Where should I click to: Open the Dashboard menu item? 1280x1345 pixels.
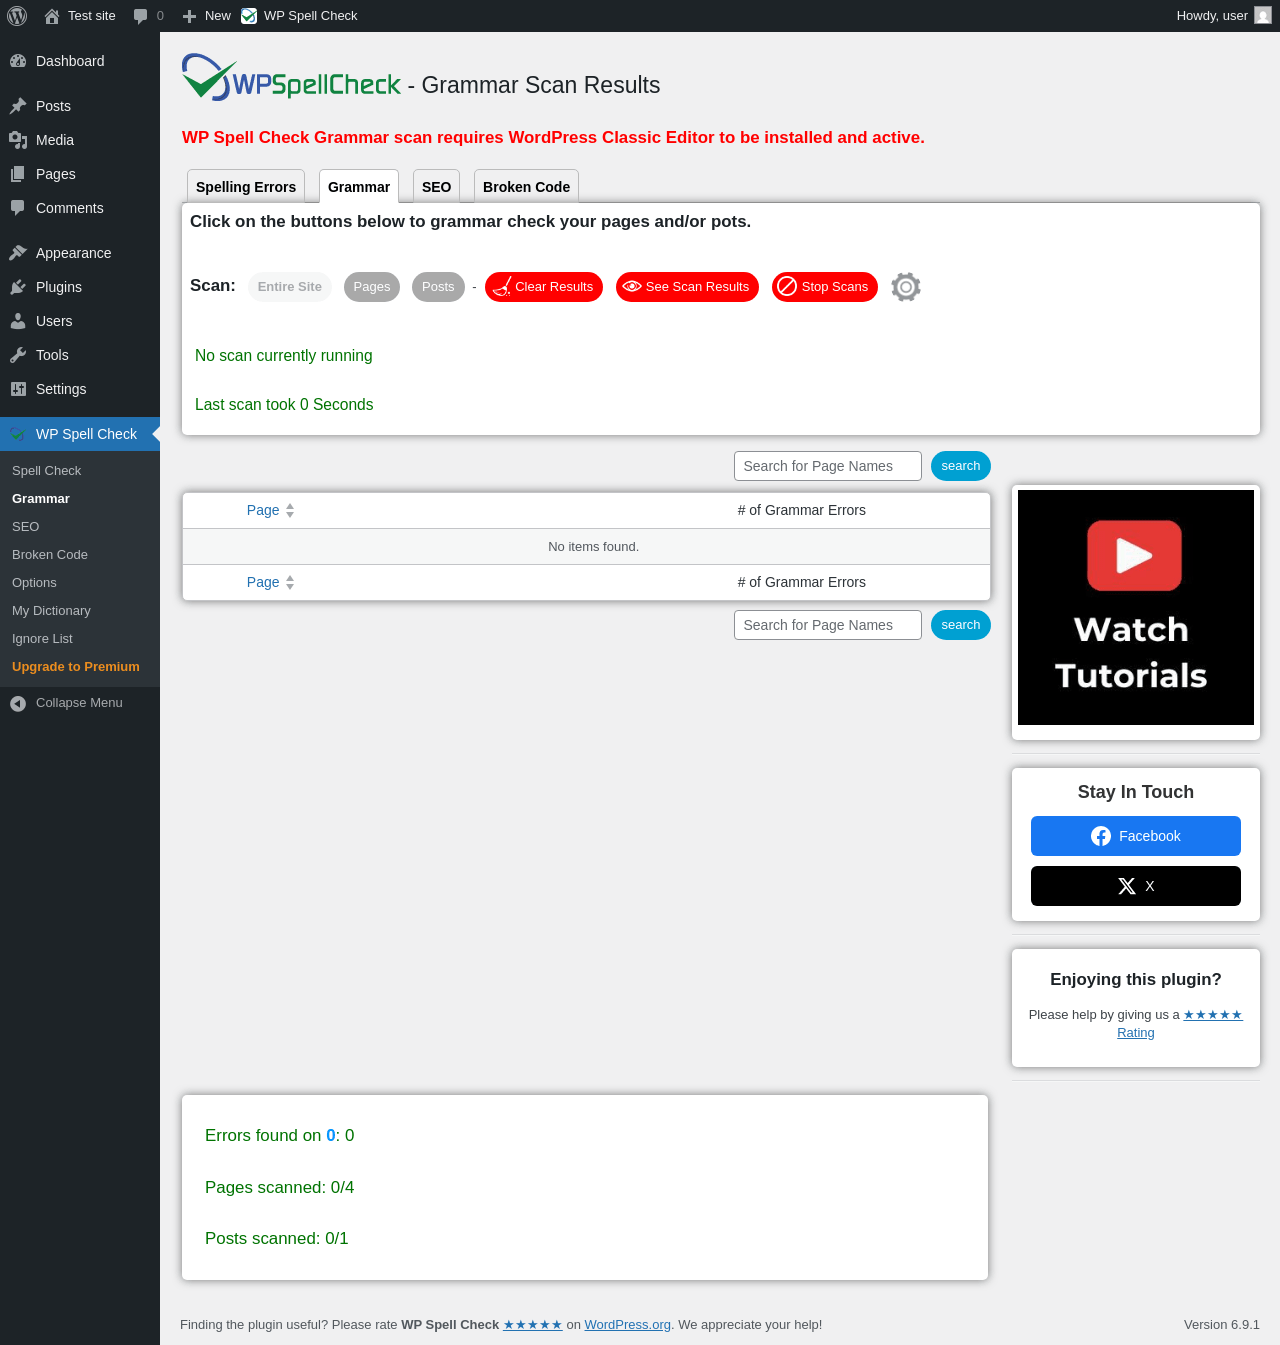click(80, 61)
